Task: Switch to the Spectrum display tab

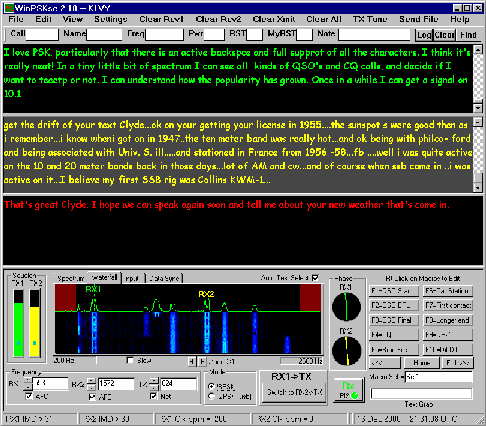Action: pos(71,278)
